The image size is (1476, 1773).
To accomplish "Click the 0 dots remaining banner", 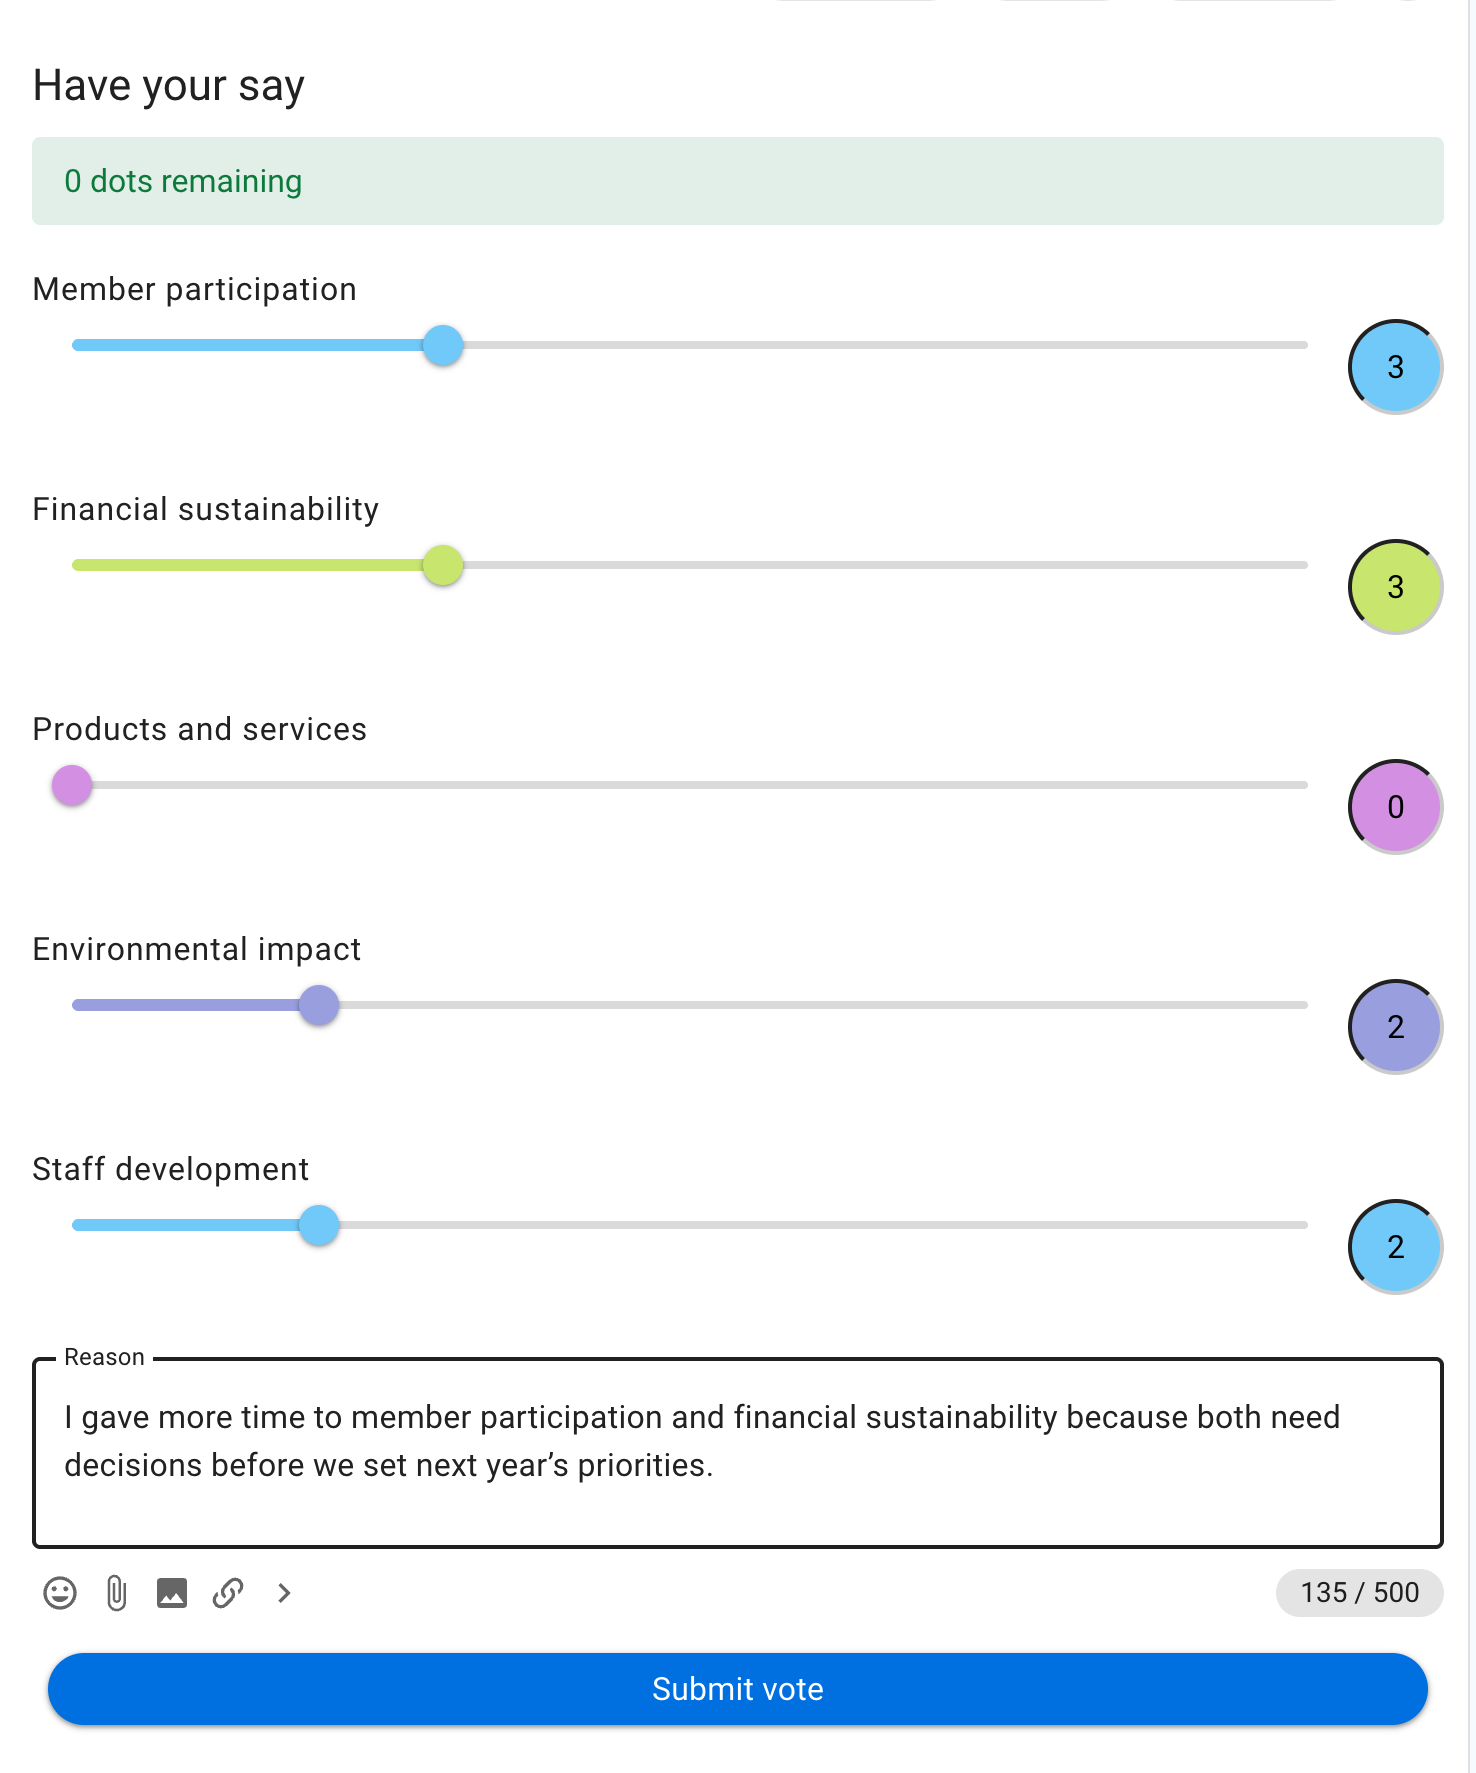I will (x=738, y=181).
